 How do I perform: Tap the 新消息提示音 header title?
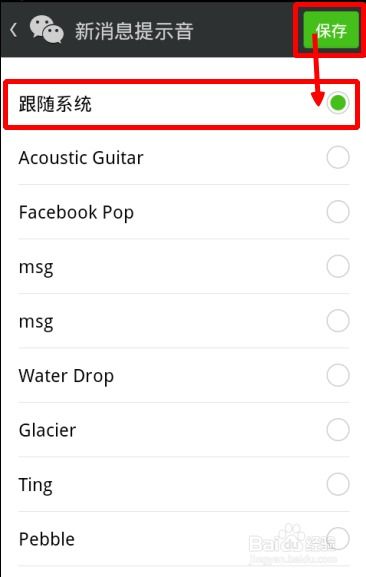(134, 31)
